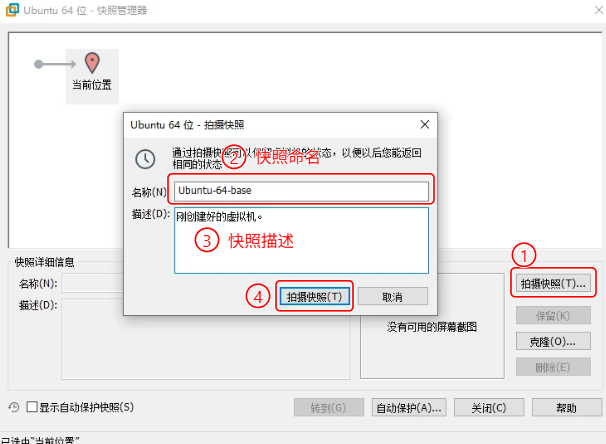Screen dimensions: 606x444
Task: Open 帮助 help
Action: [567, 407]
